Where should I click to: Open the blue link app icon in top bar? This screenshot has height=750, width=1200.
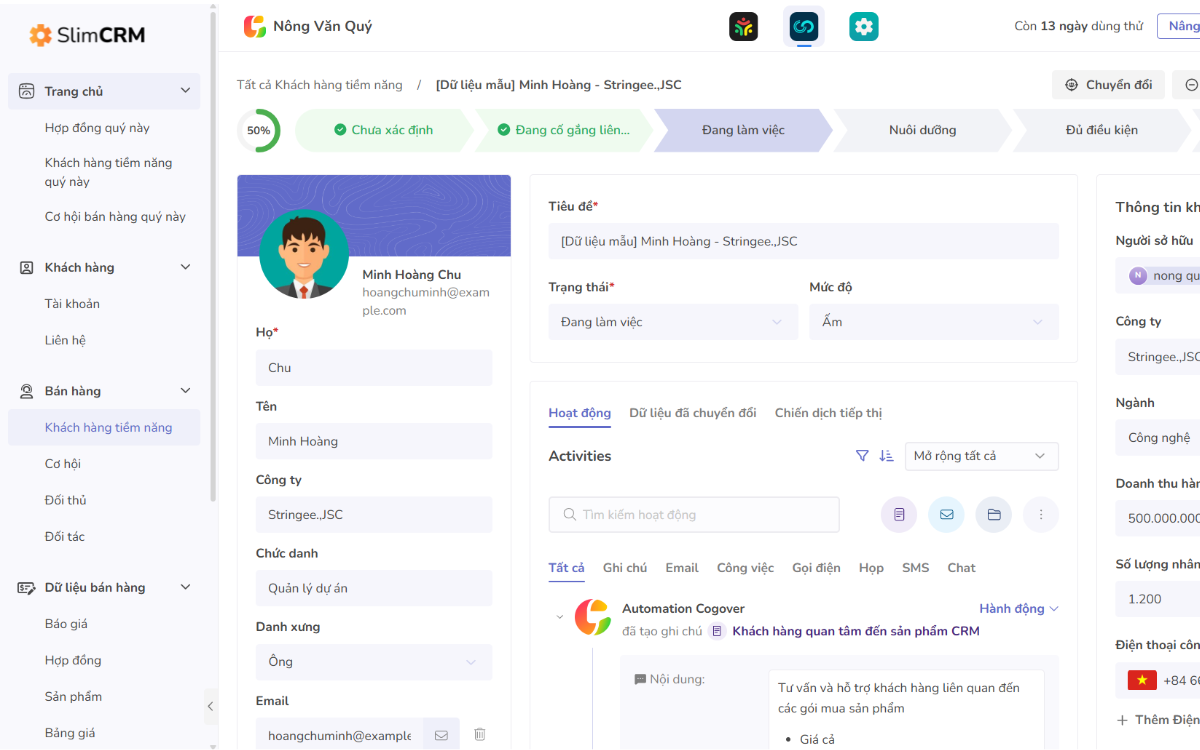(804, 26)
